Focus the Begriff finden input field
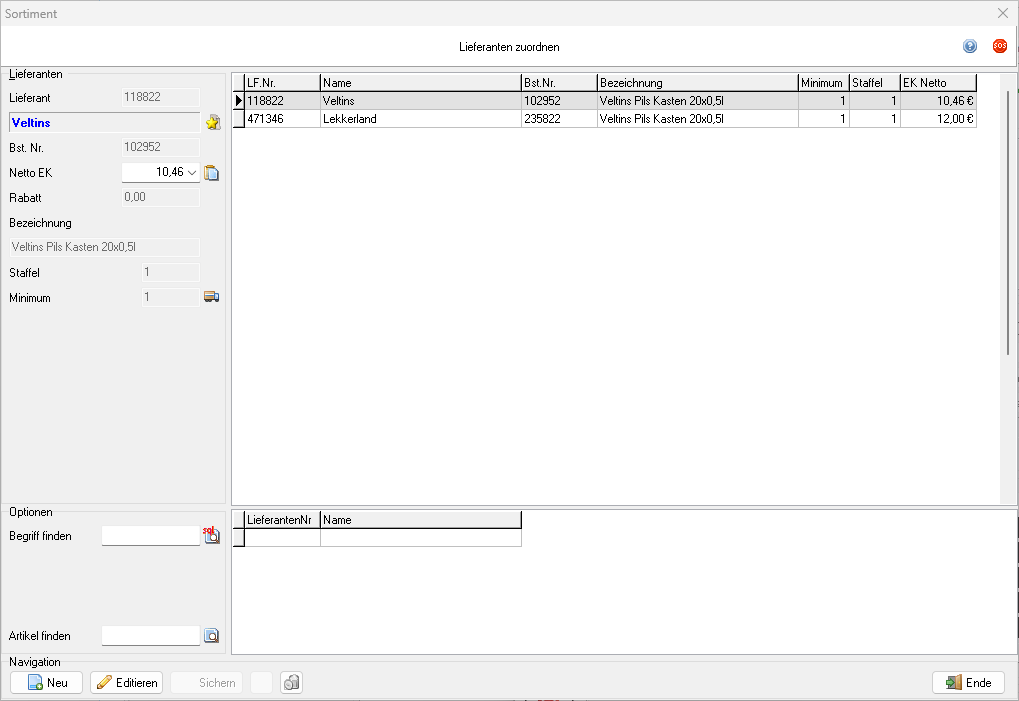 pos(151,536)
